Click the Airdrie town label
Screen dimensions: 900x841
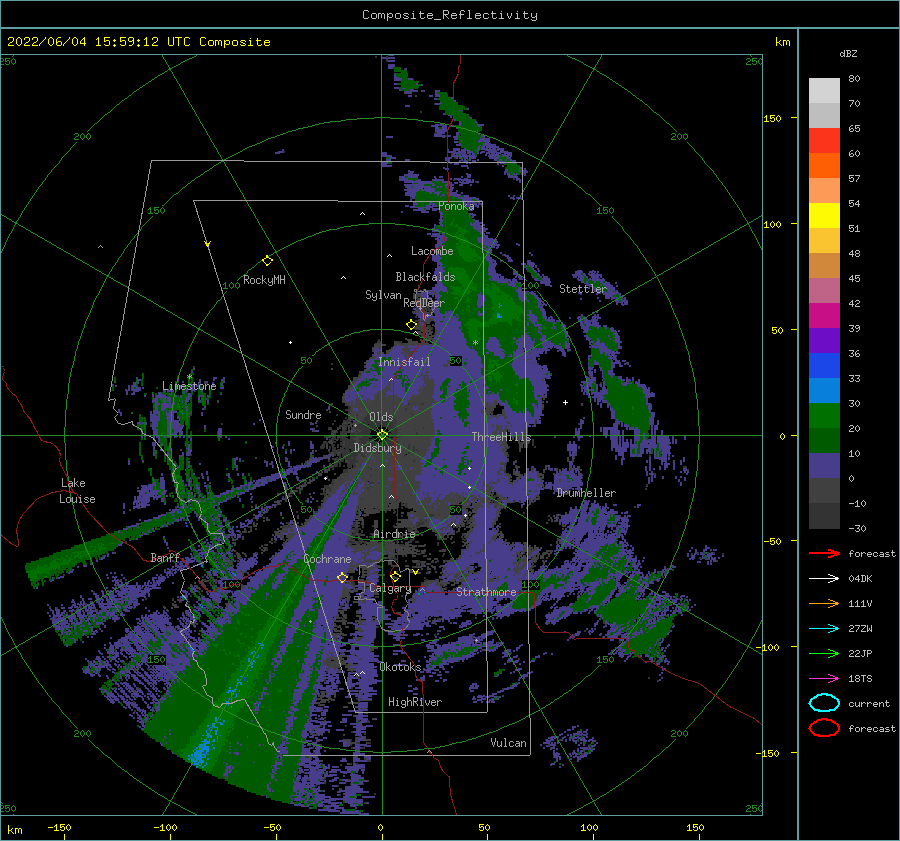[394, 534]
